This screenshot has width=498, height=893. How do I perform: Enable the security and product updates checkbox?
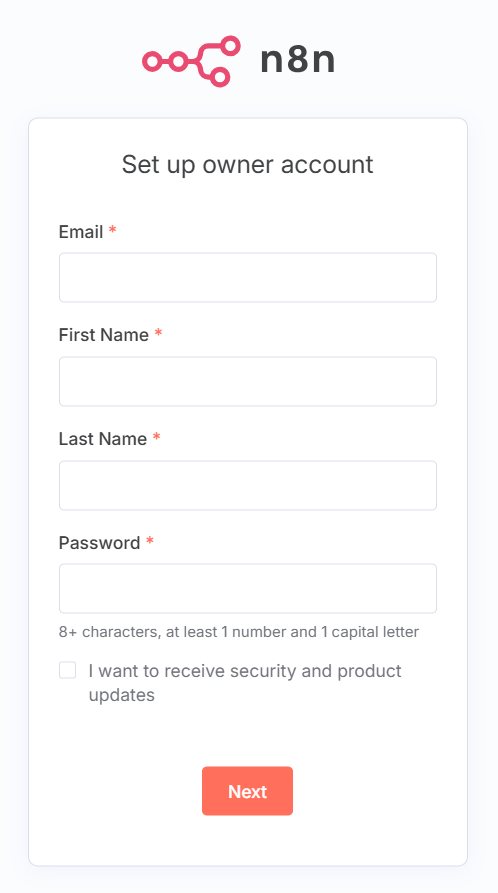point(68,670)
